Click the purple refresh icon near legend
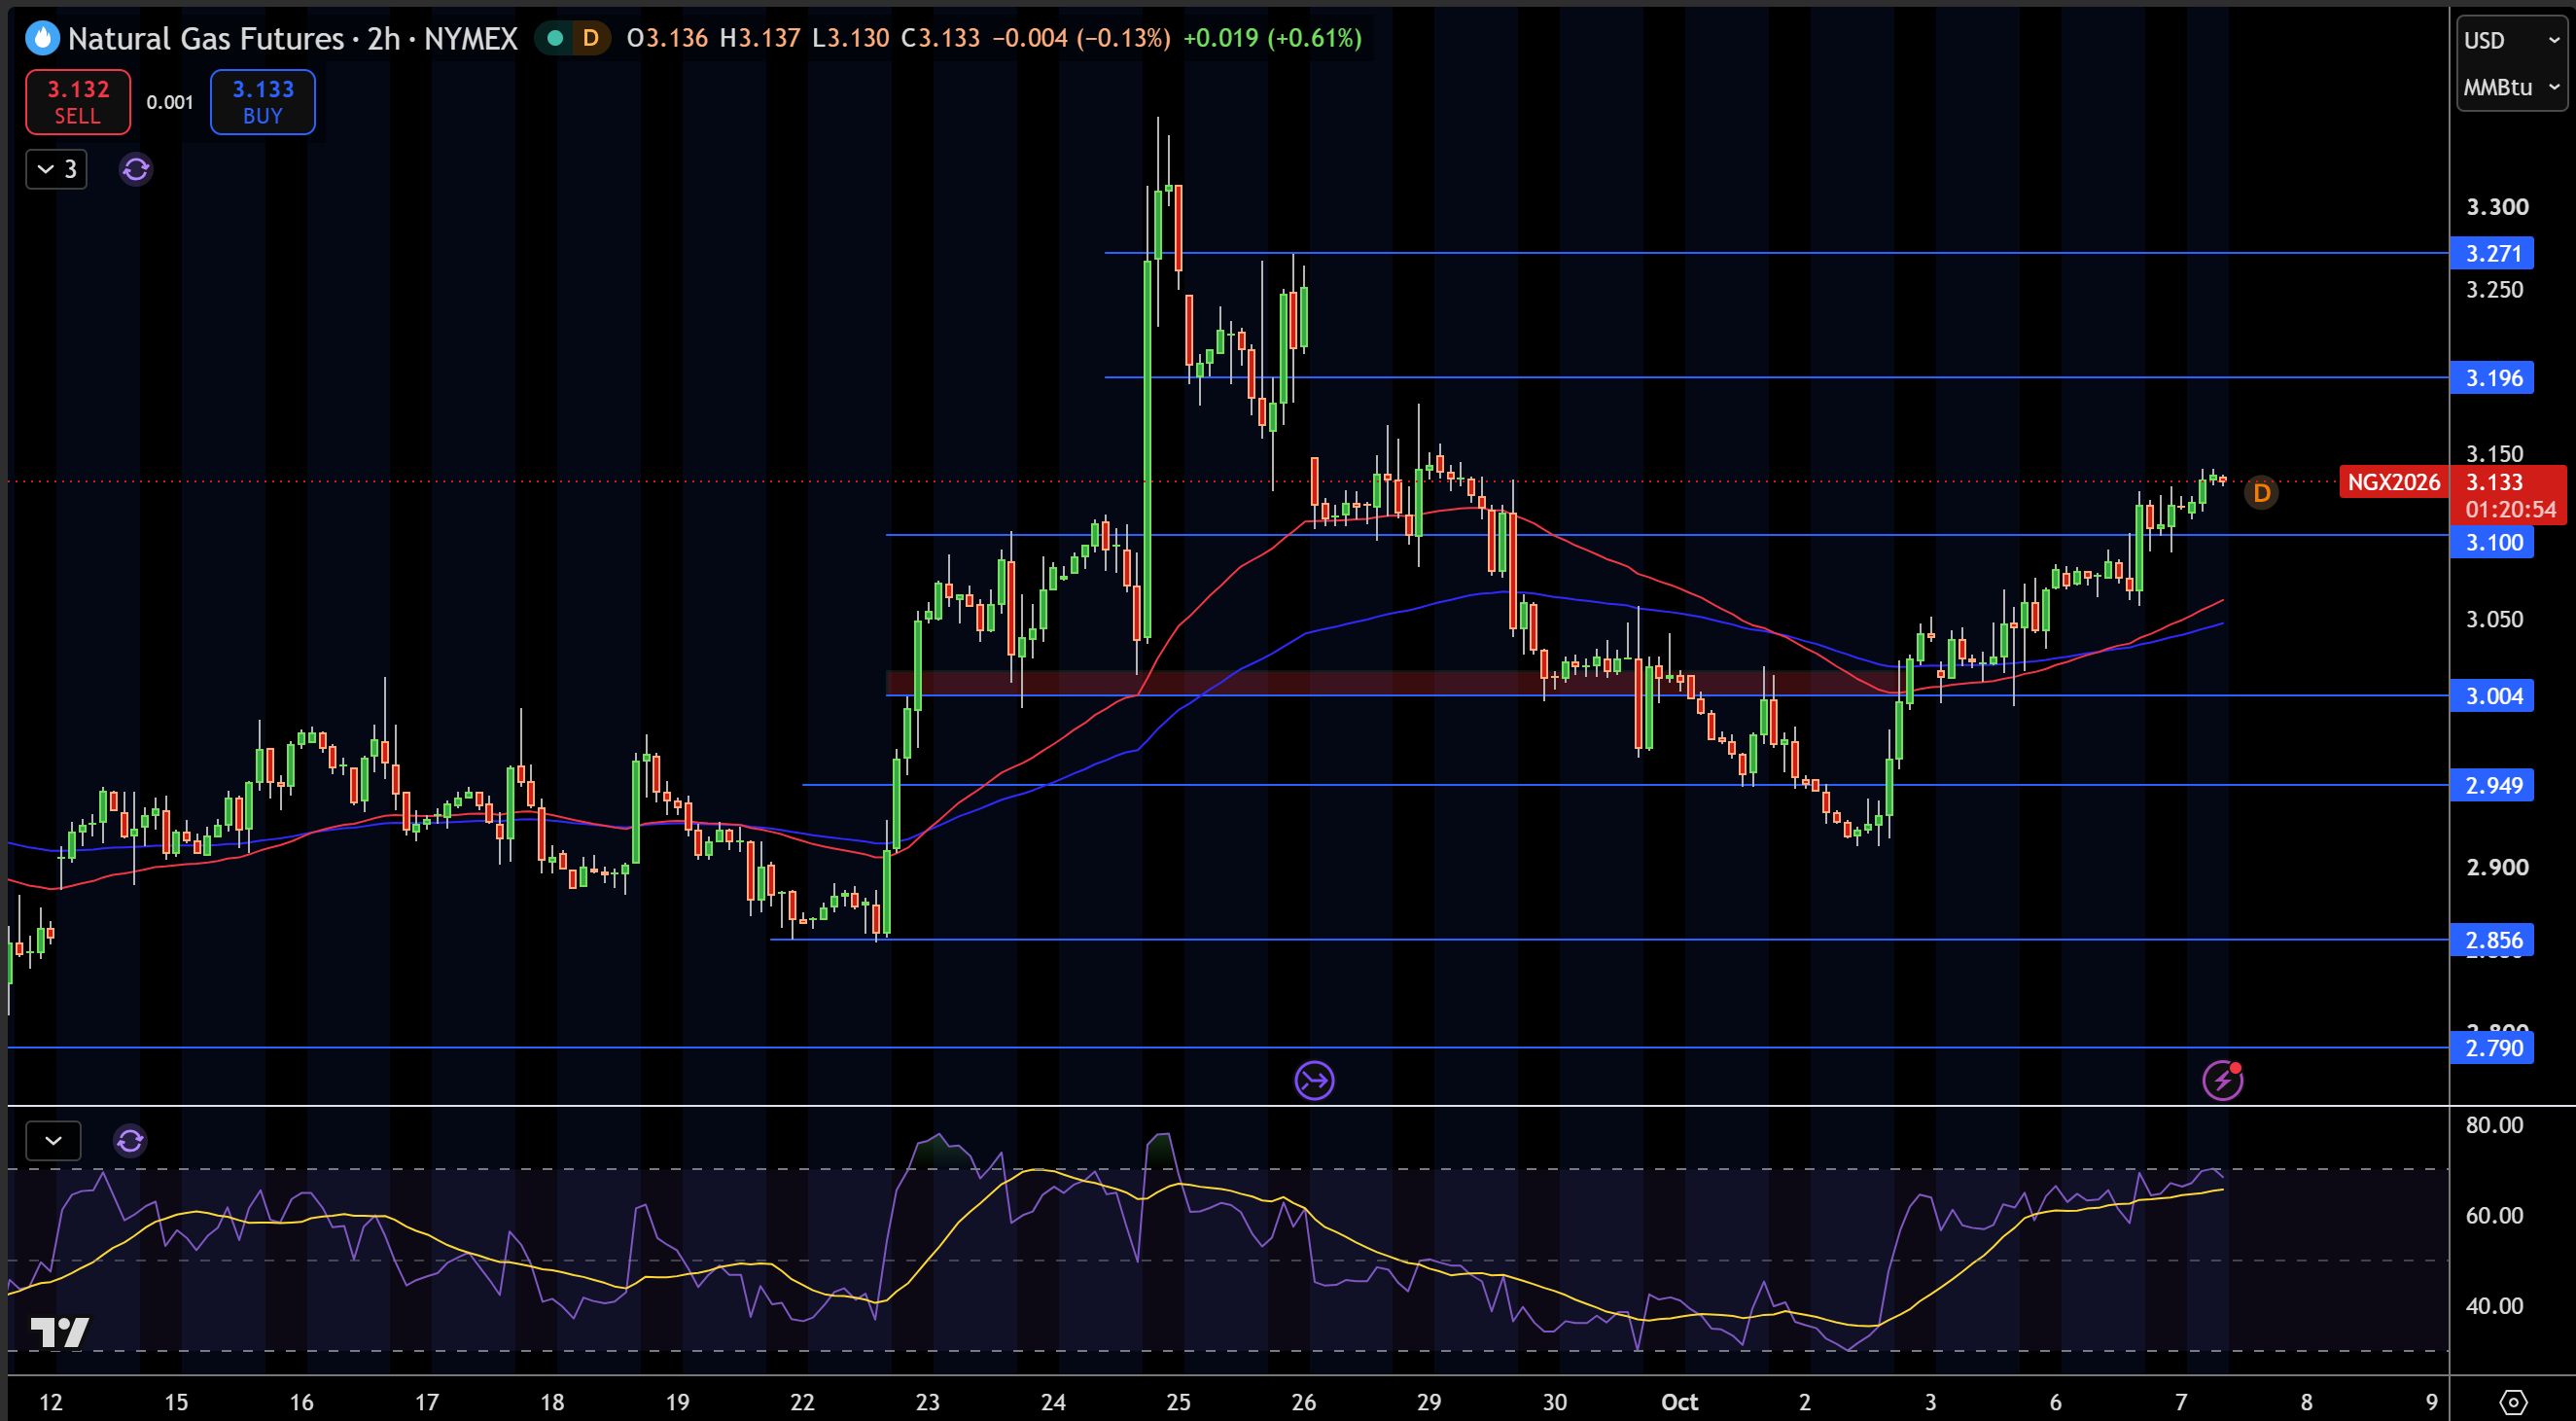This screenshot has width=2576, height=1421. tap(136, 169)
